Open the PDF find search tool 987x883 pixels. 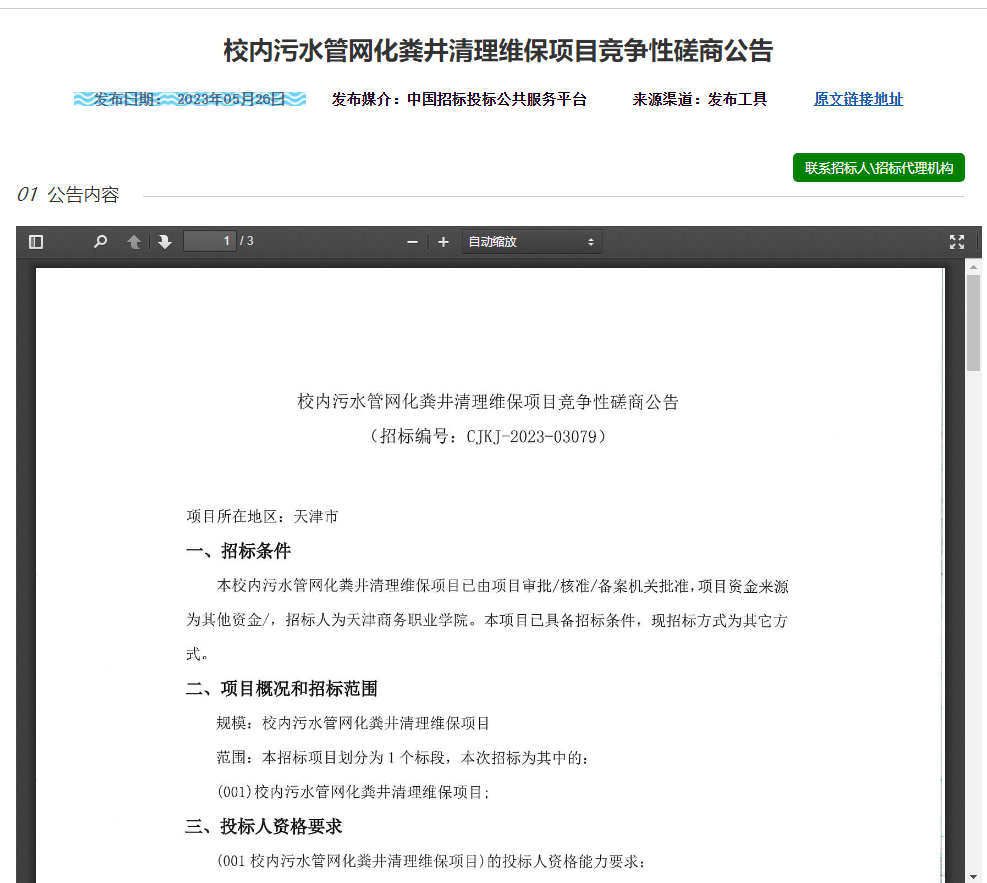click(x=100, y=242)
